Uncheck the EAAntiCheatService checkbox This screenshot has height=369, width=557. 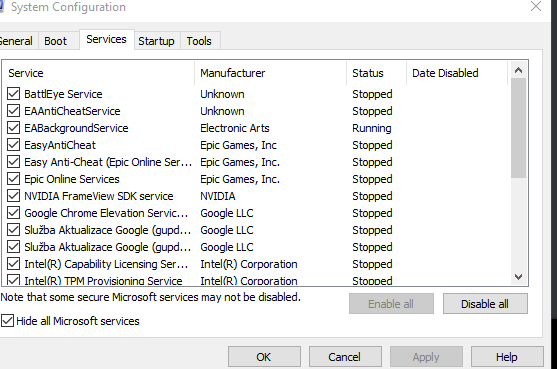point(13,111)
